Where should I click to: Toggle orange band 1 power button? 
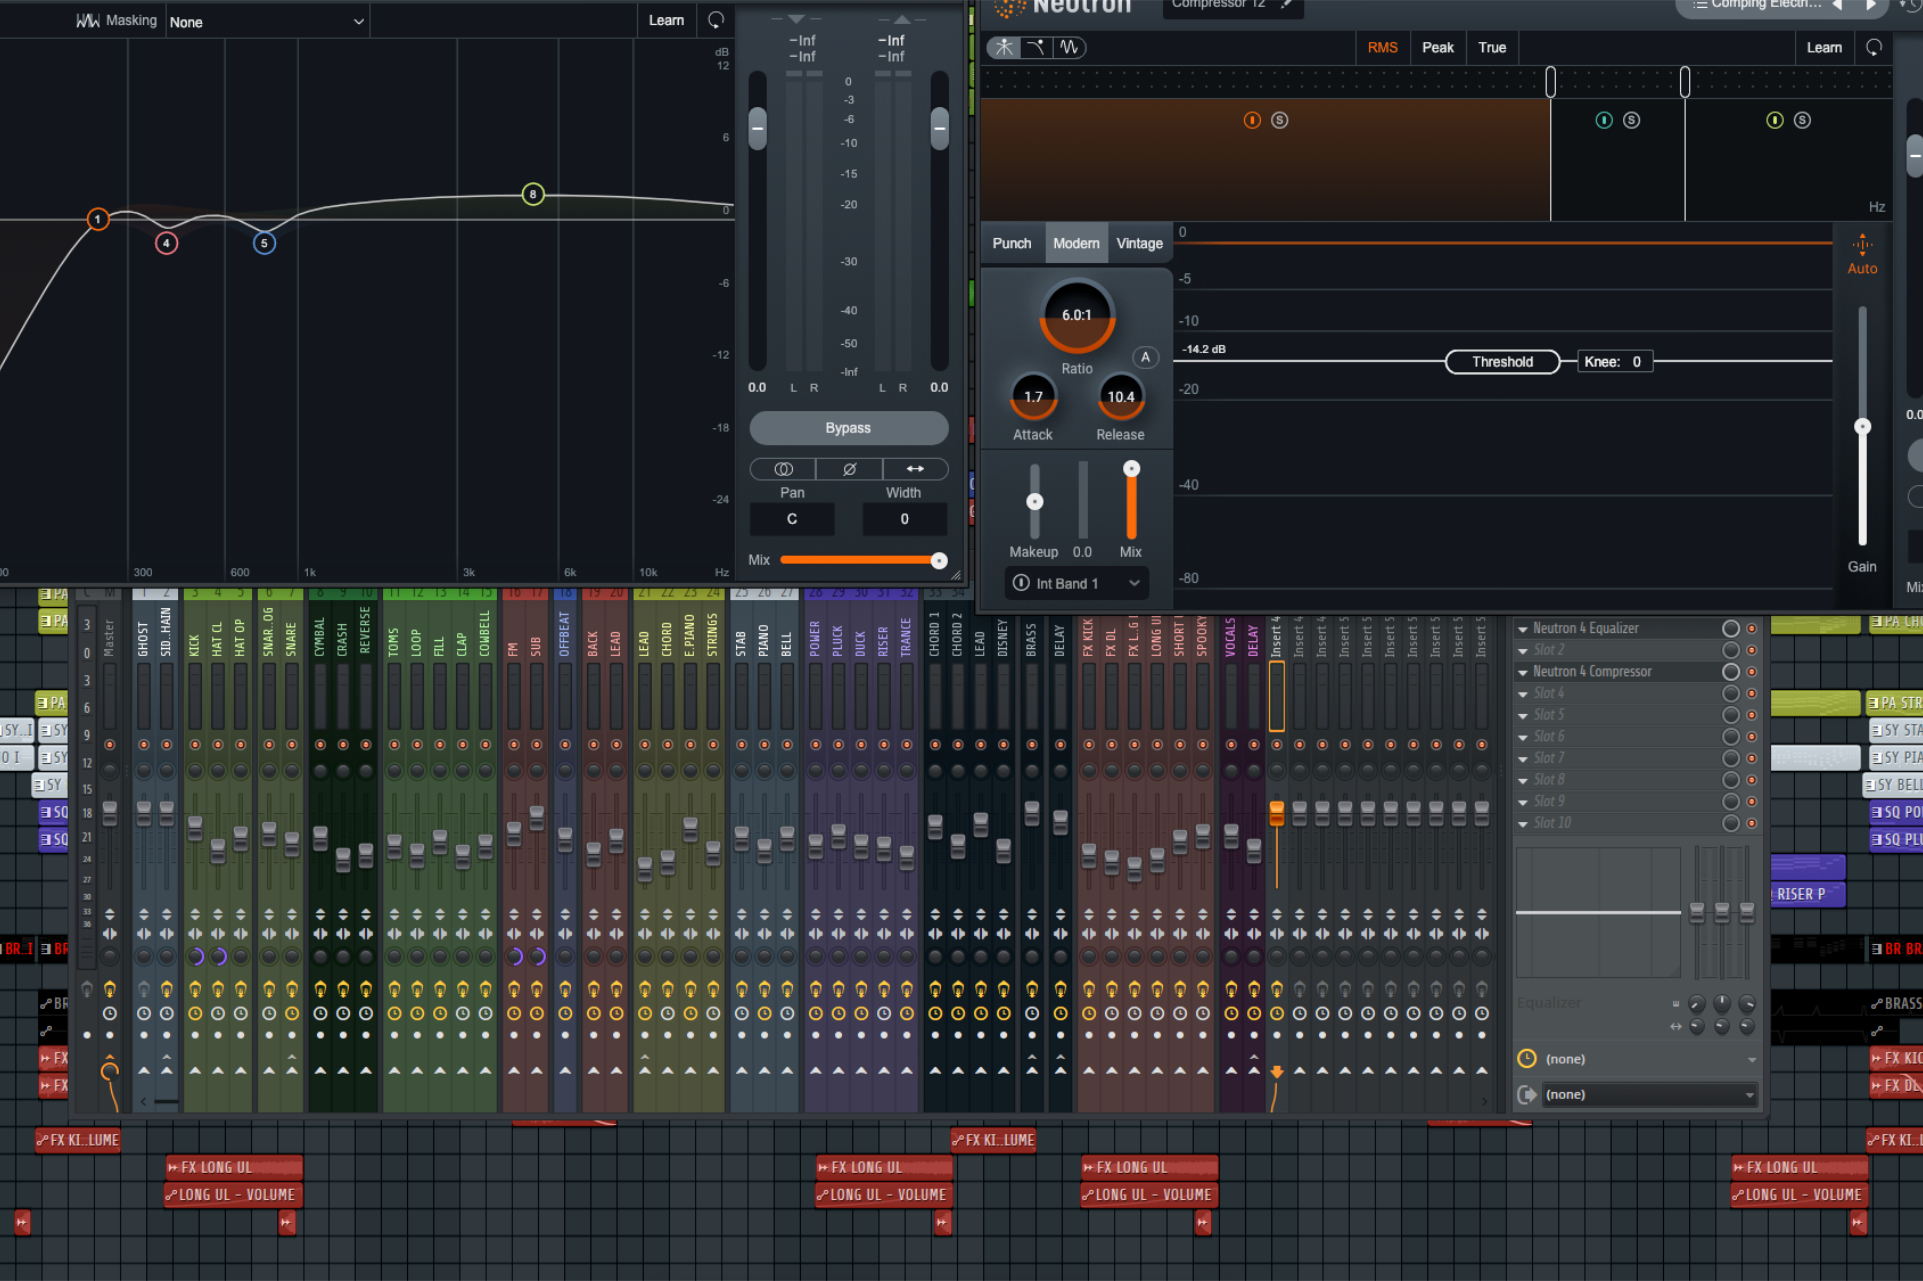coord(1252,120)
